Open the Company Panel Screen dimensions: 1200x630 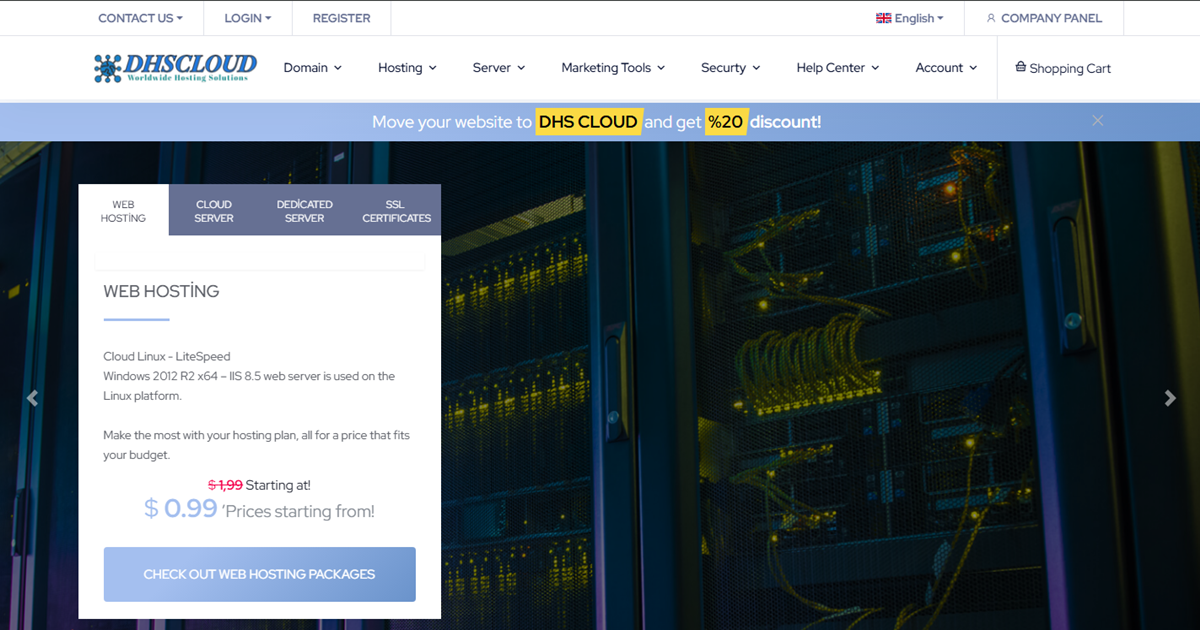click(x=1043, y=18)
